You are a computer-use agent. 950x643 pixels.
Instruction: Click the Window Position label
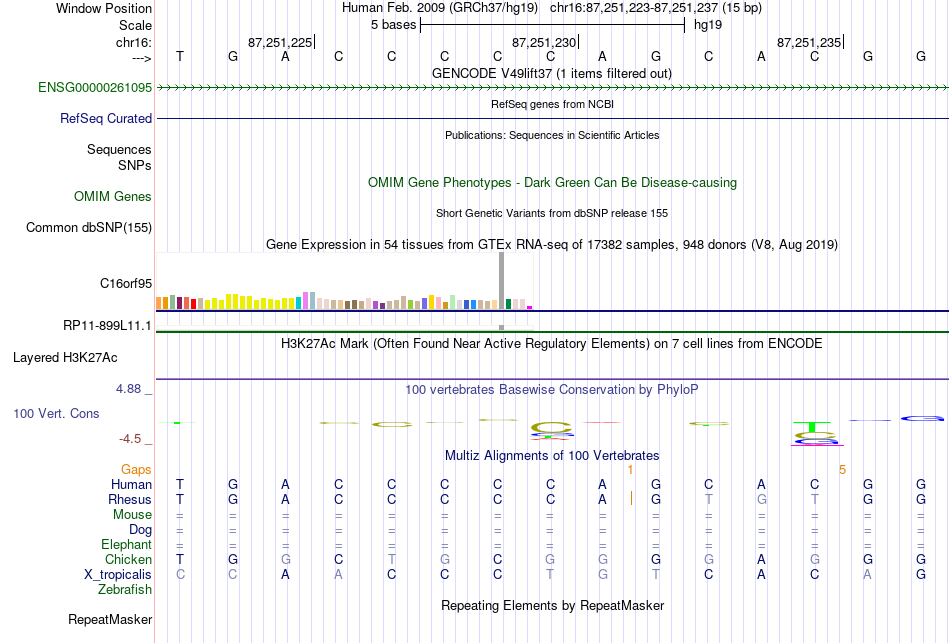pyautogui.click(x=104, y=8)
